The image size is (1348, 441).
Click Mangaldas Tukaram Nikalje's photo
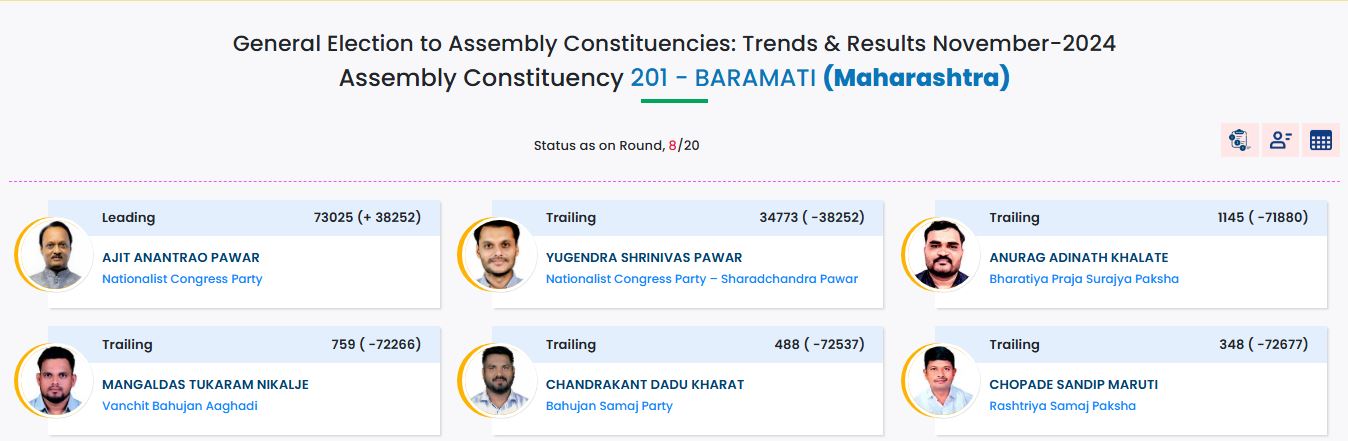[50, 381]
